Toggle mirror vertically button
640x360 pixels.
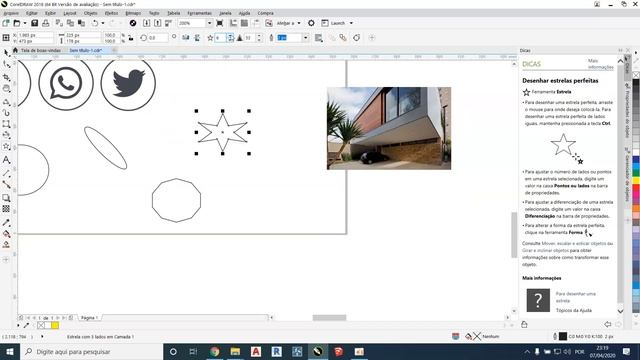click(x=197, y=38)
